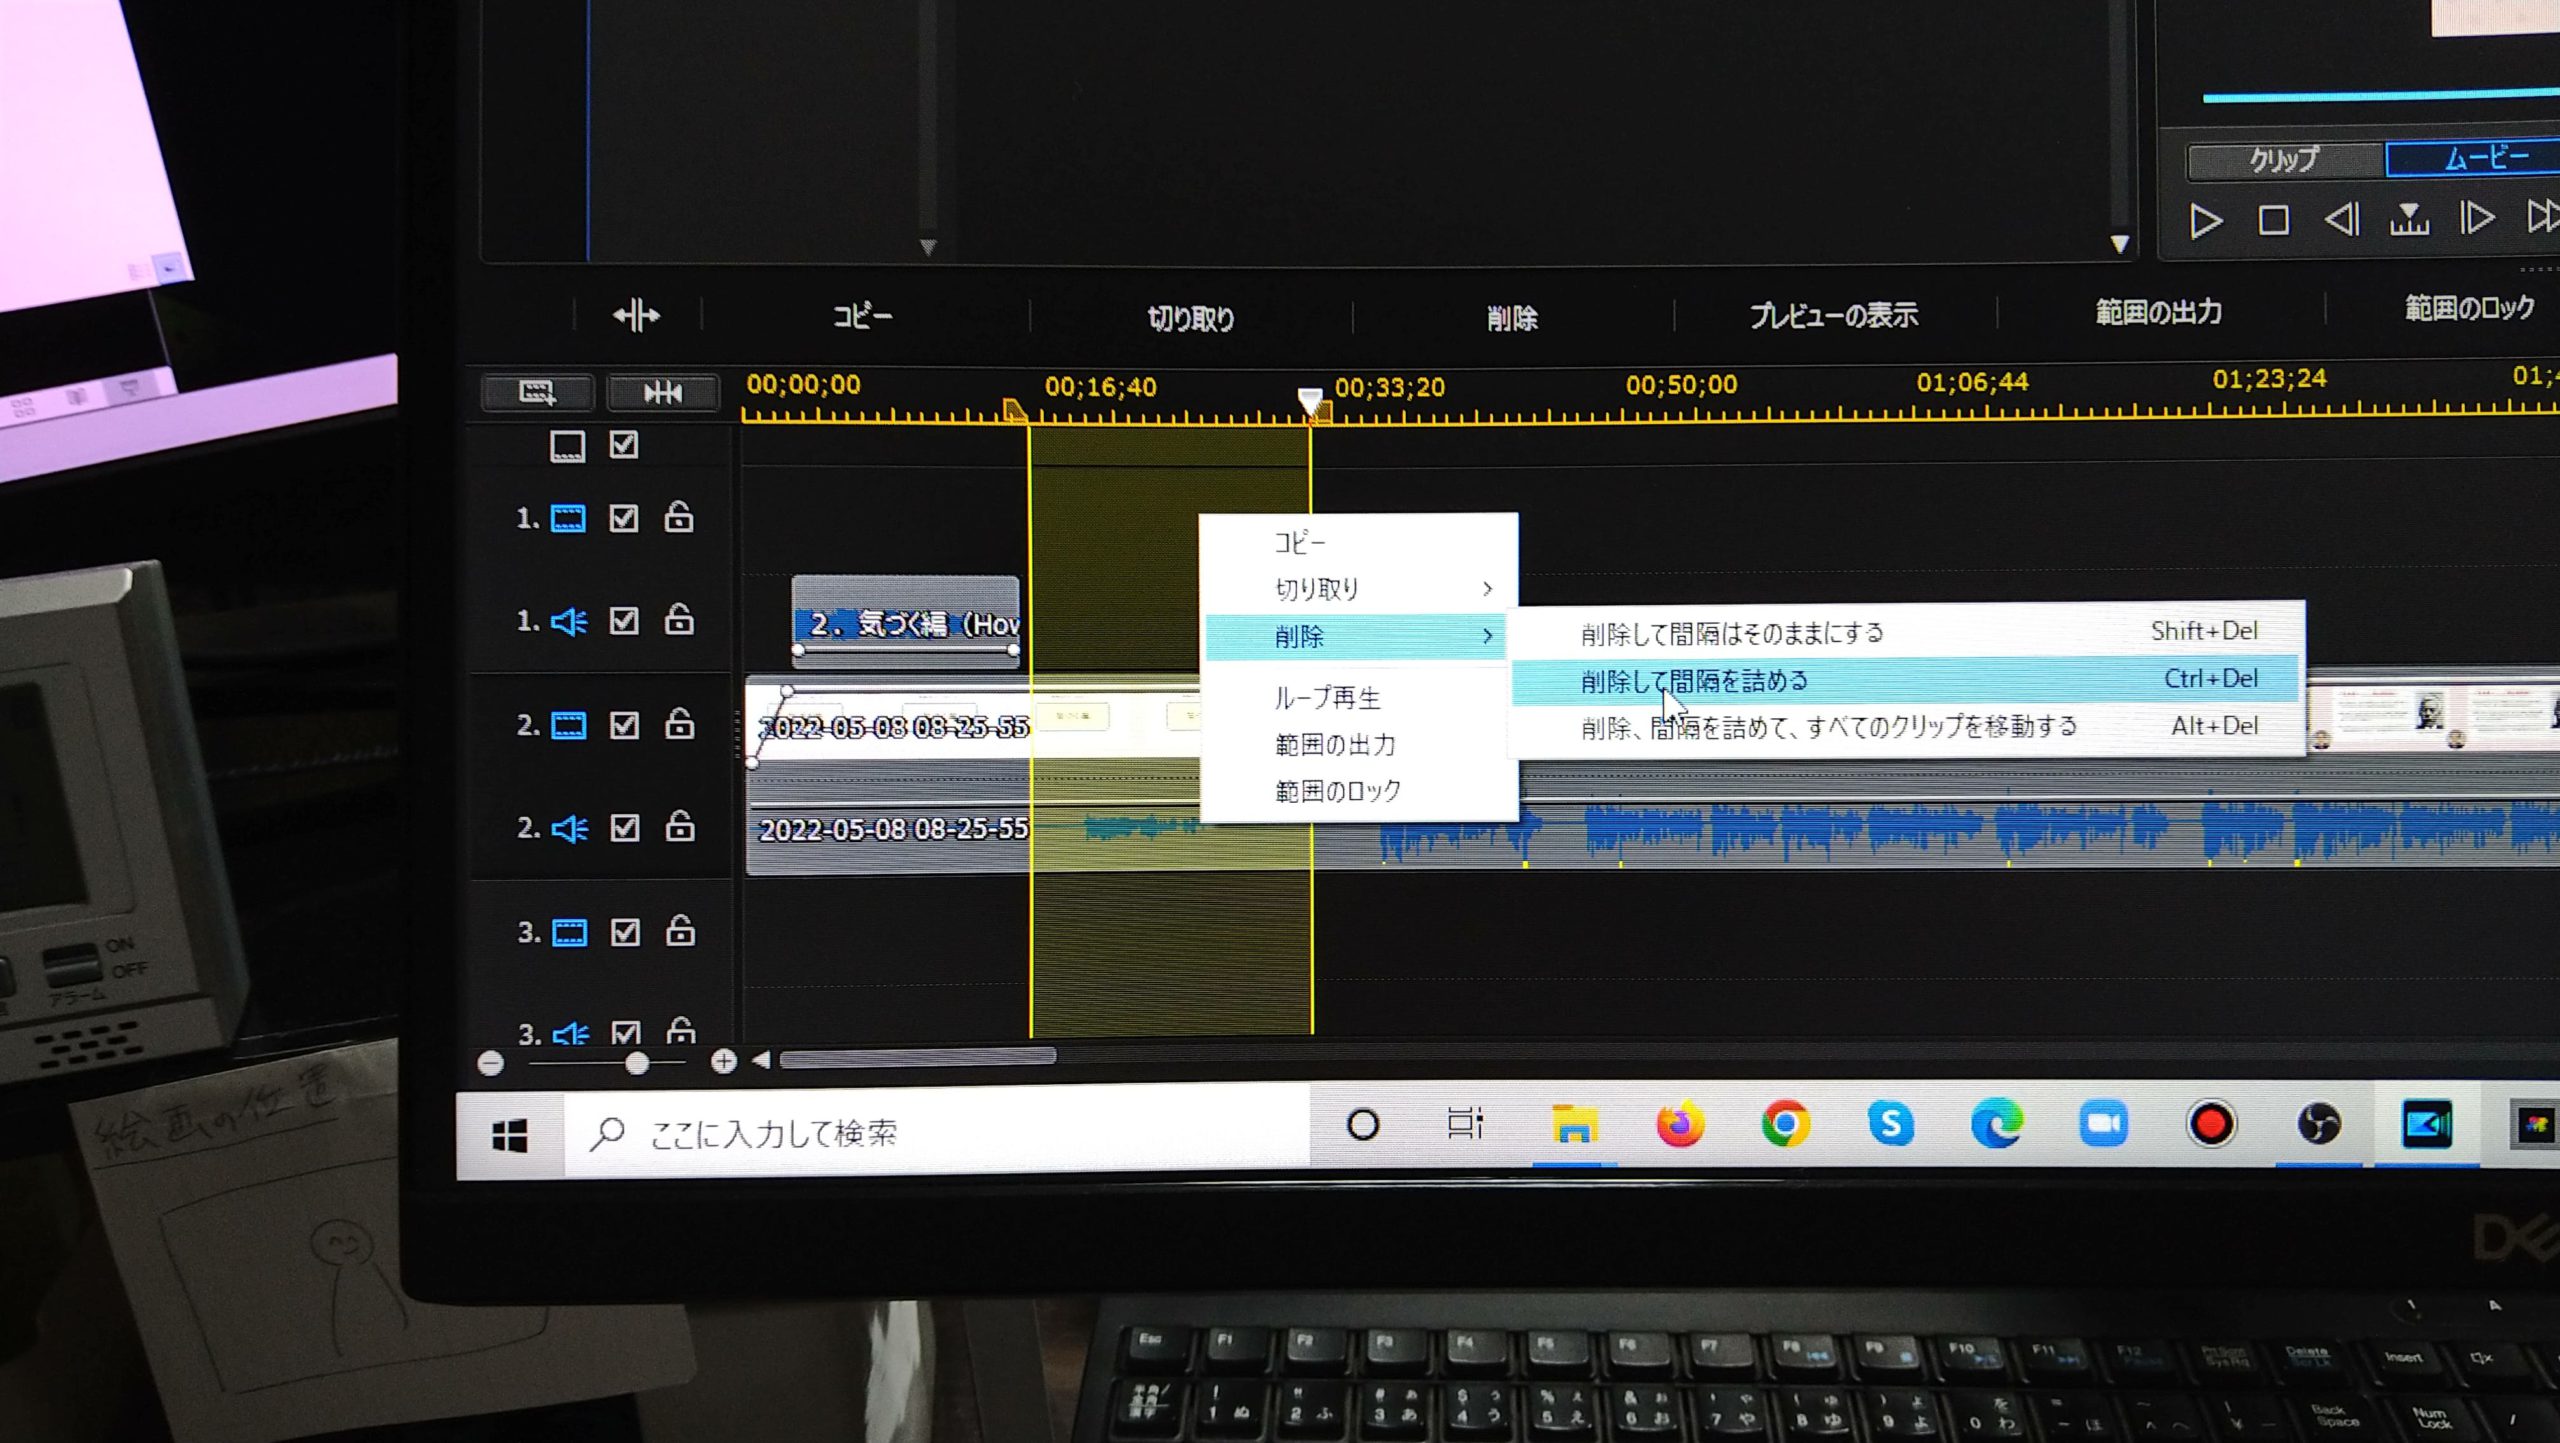
Task: Click audio track 3 speaker icon
Action: pos(571,1033)
